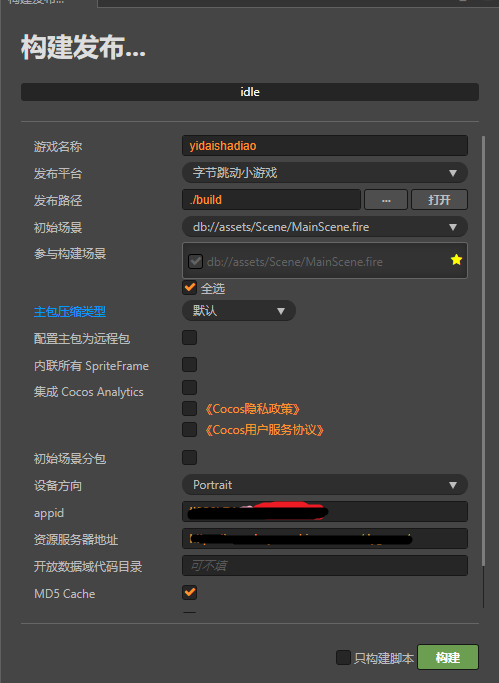499x683 pixels.
Task: Open the 《Cocos隐私政策》 link
Action: [253, 409]
